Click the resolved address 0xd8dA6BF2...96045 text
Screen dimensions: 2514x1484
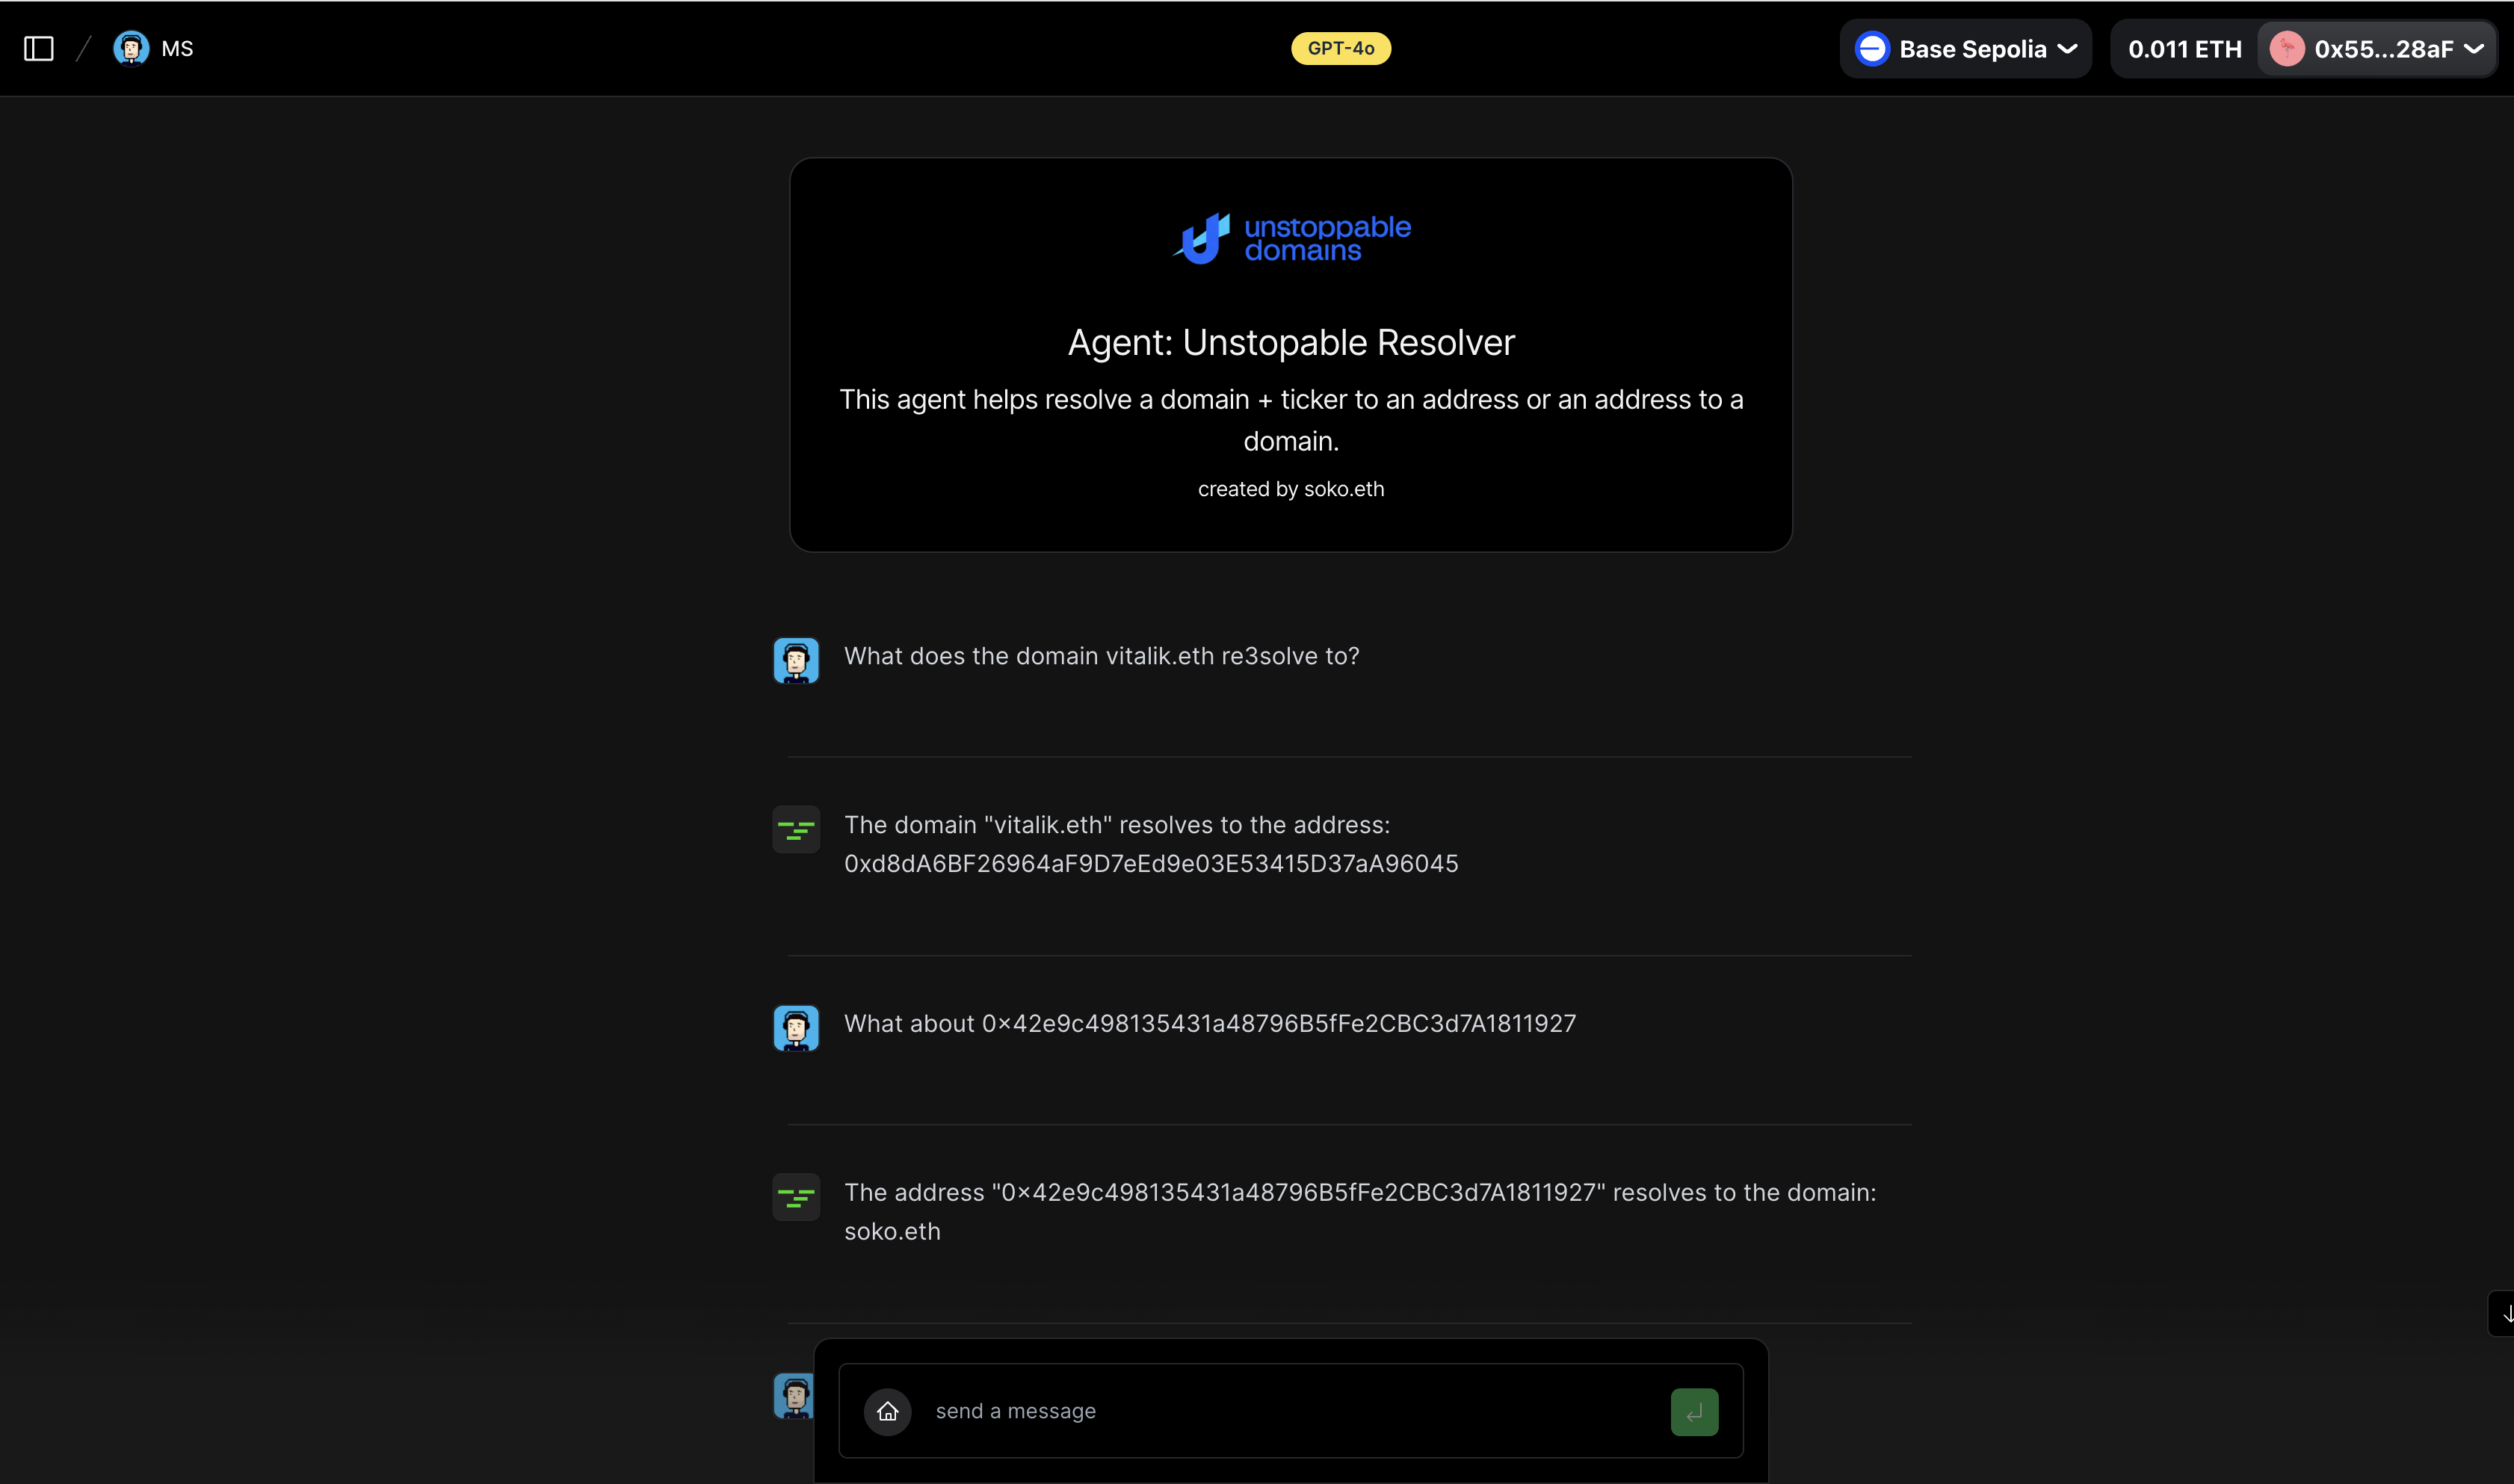coord(1151,864)
